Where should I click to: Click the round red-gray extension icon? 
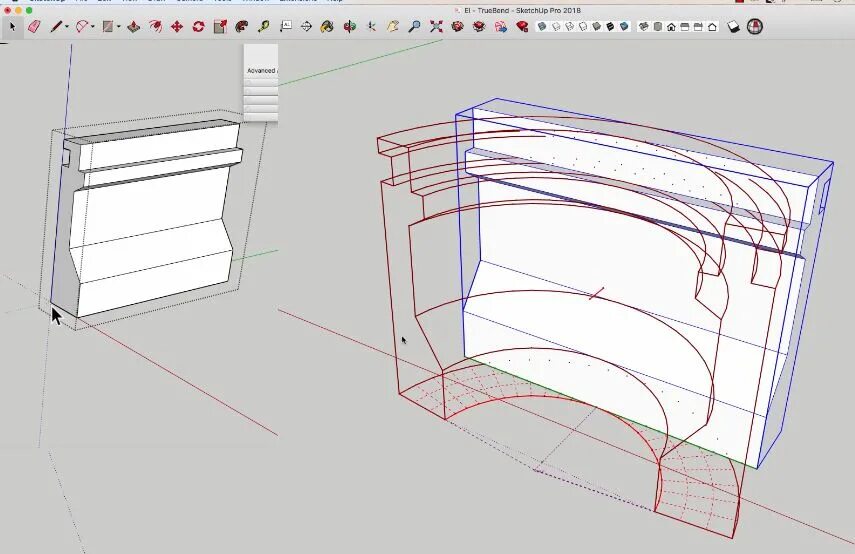[x=755, y=26]
